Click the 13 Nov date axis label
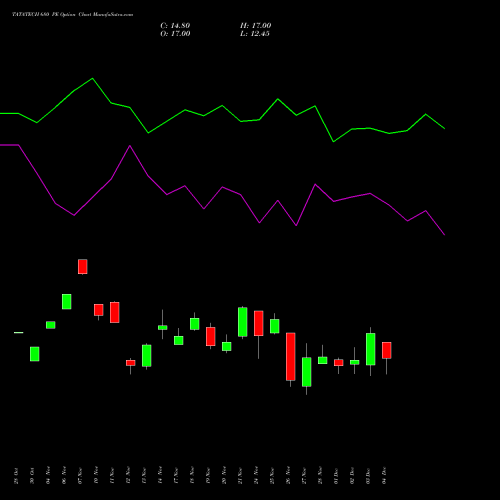The width and height of the screenshot is (500, 500). coord(144,475)
